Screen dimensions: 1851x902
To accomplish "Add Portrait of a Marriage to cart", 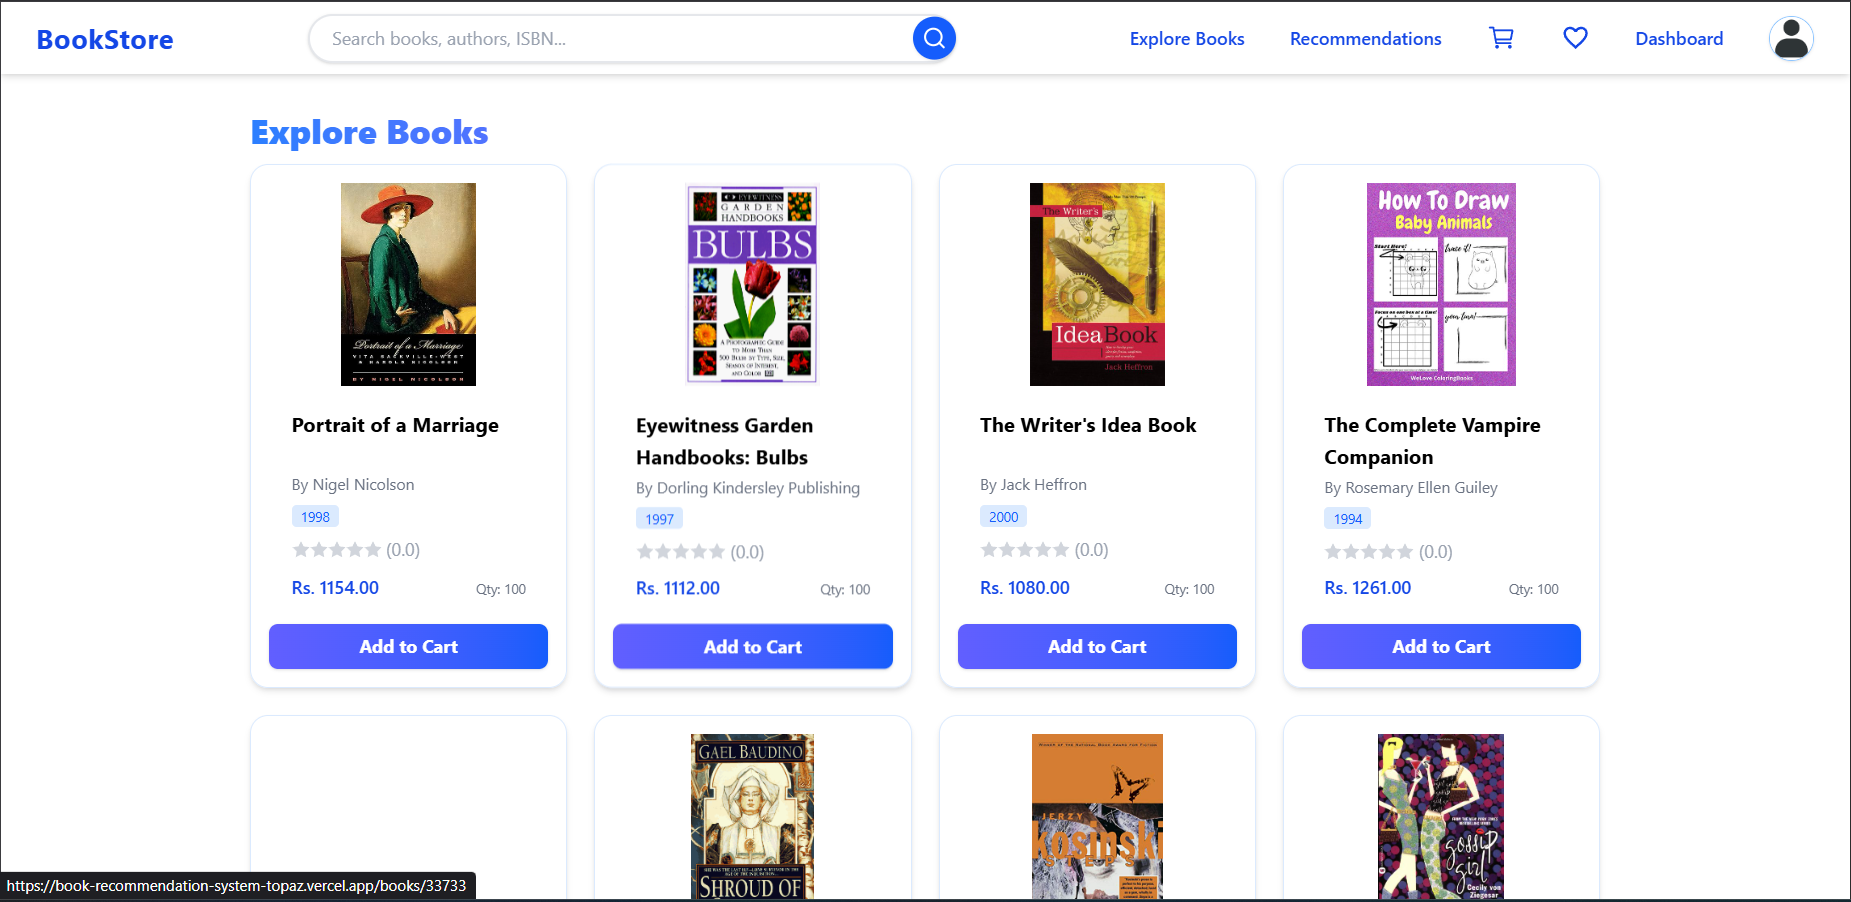I will pos(408,646).
